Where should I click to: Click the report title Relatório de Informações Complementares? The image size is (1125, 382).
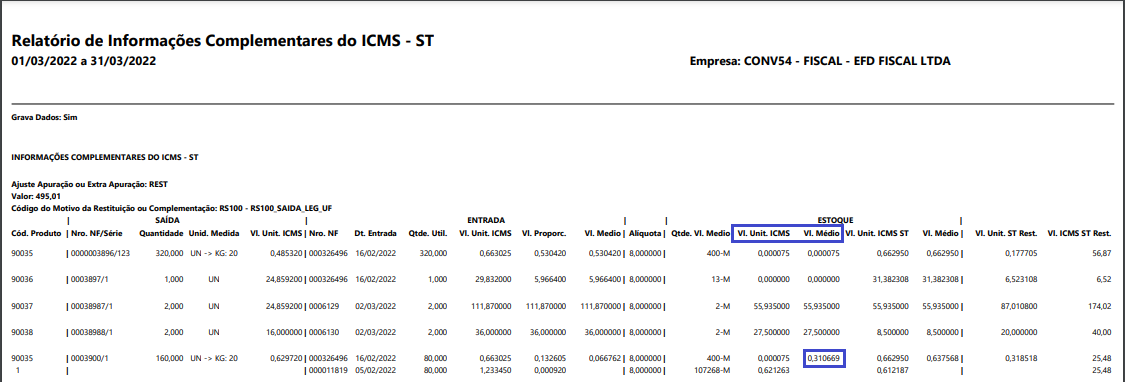(222, 42)
